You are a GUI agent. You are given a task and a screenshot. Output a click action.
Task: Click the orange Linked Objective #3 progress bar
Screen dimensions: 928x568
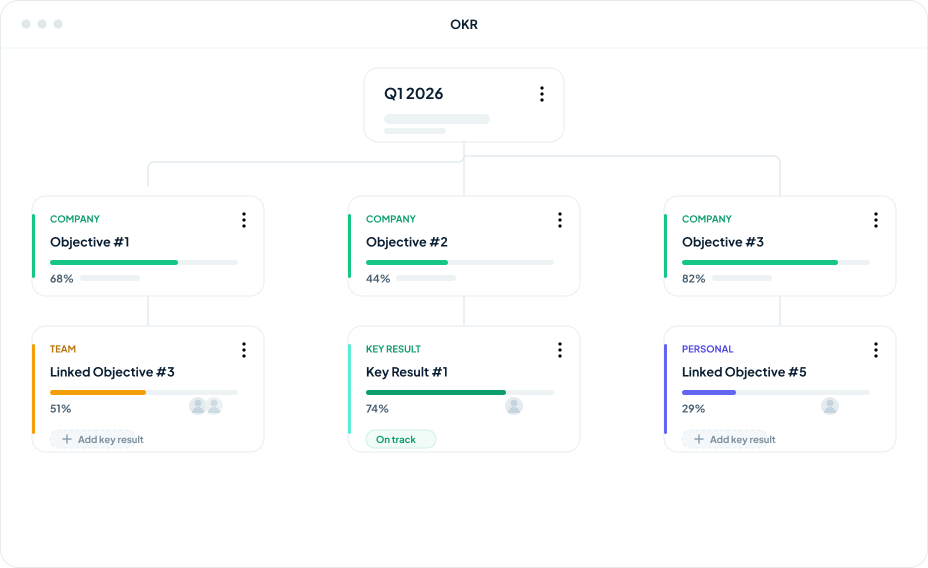[x=144, y=392]
